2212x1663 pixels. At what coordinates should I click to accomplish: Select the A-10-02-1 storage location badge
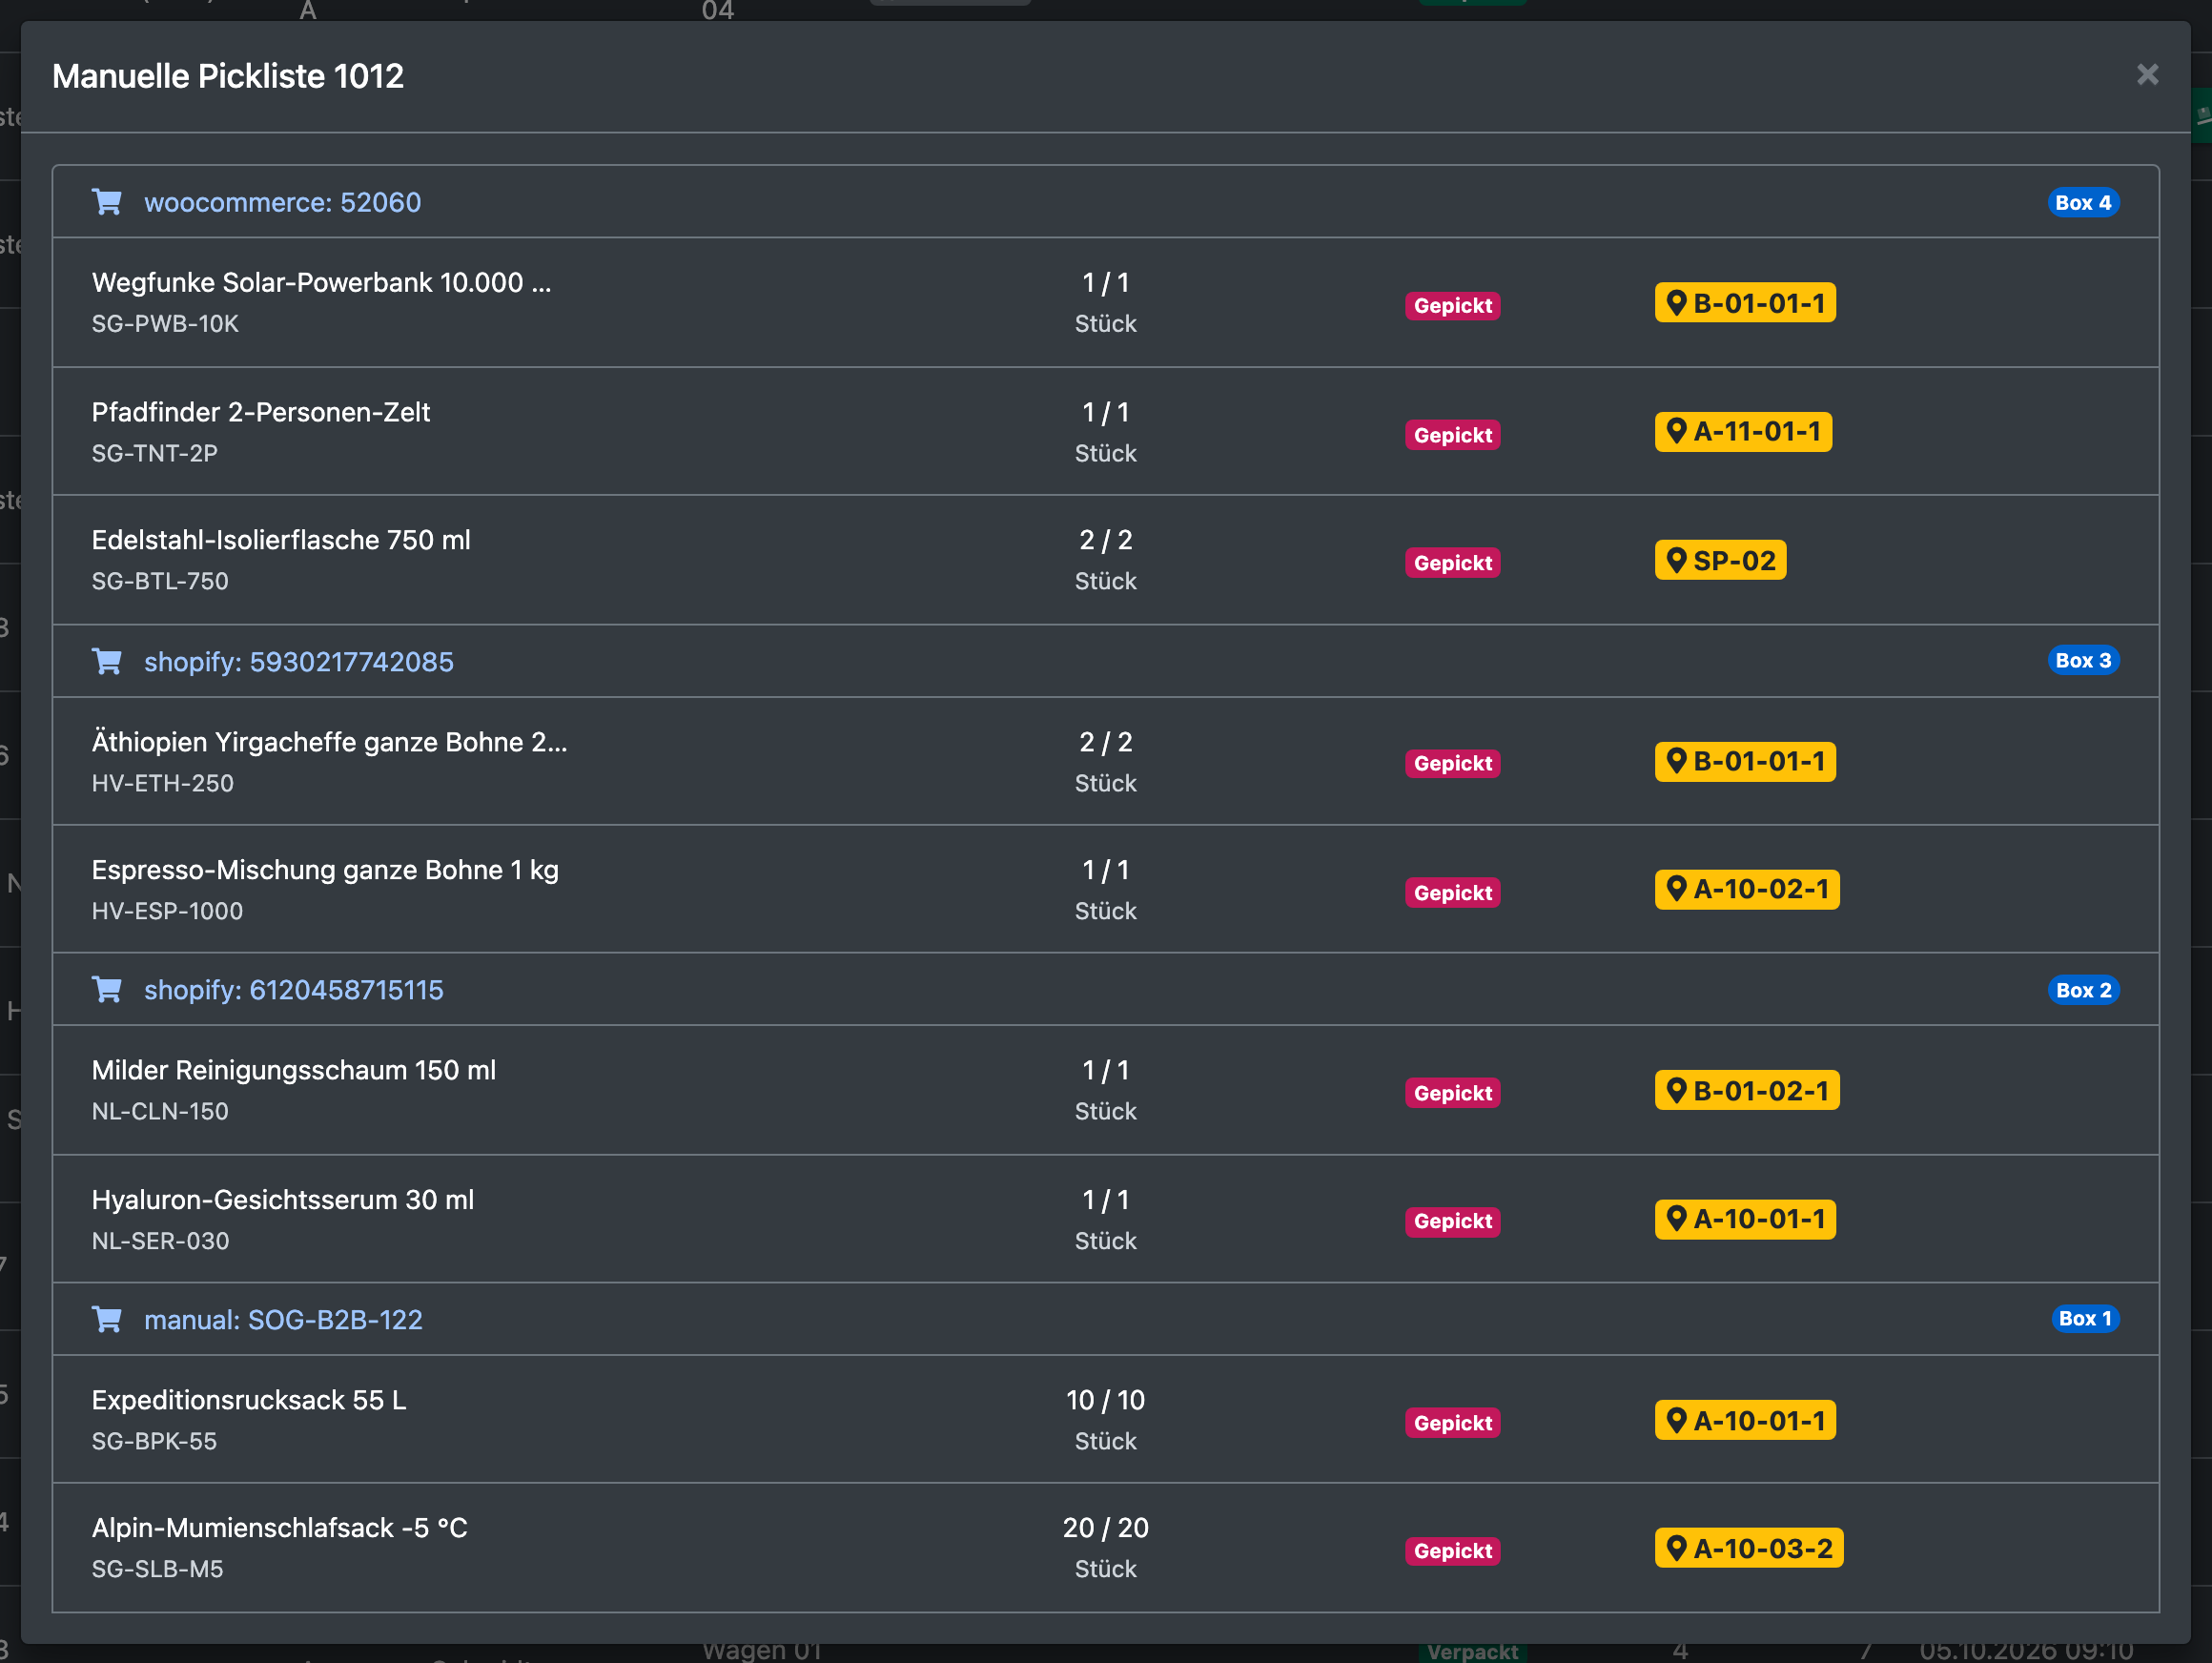tap(1747, 889)
